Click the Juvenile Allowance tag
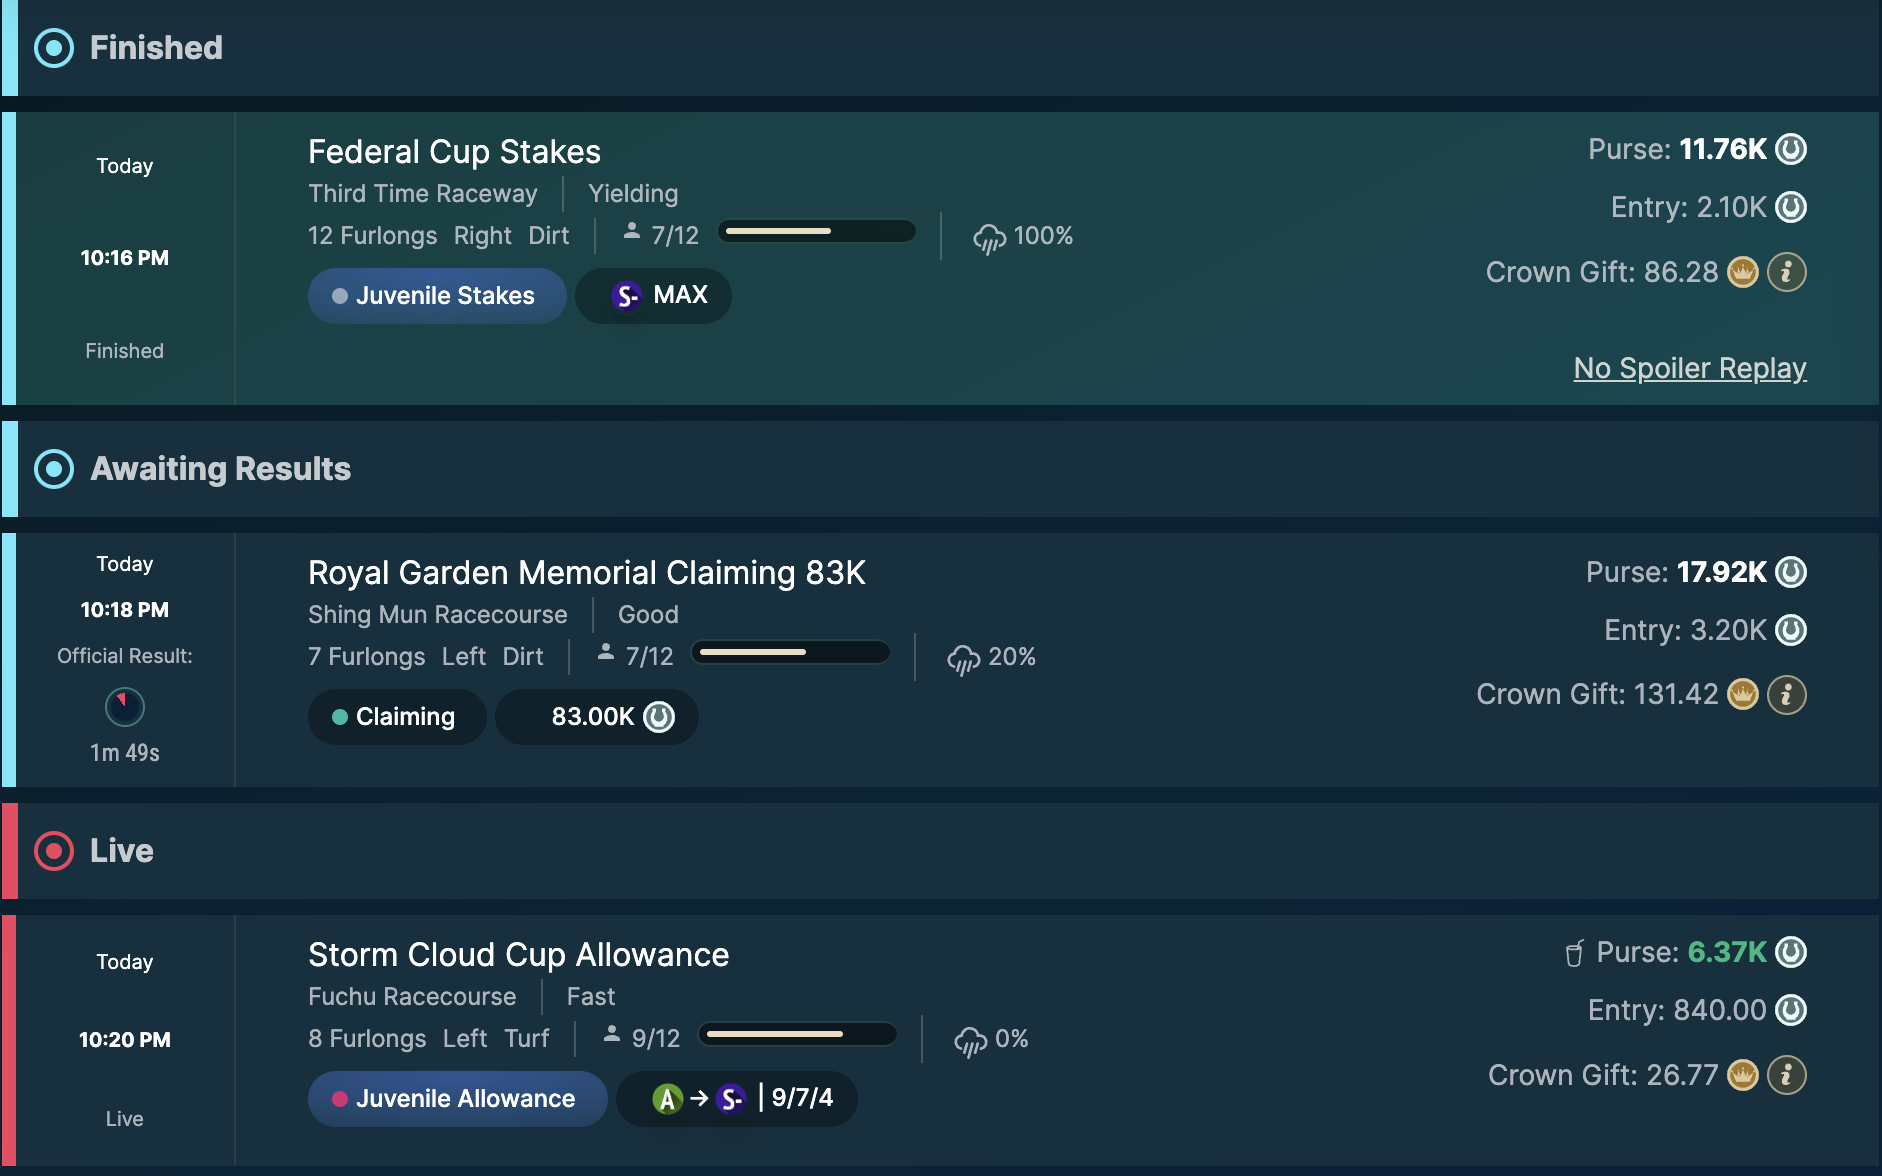 pyautogui.click(x=457, y=1099)
